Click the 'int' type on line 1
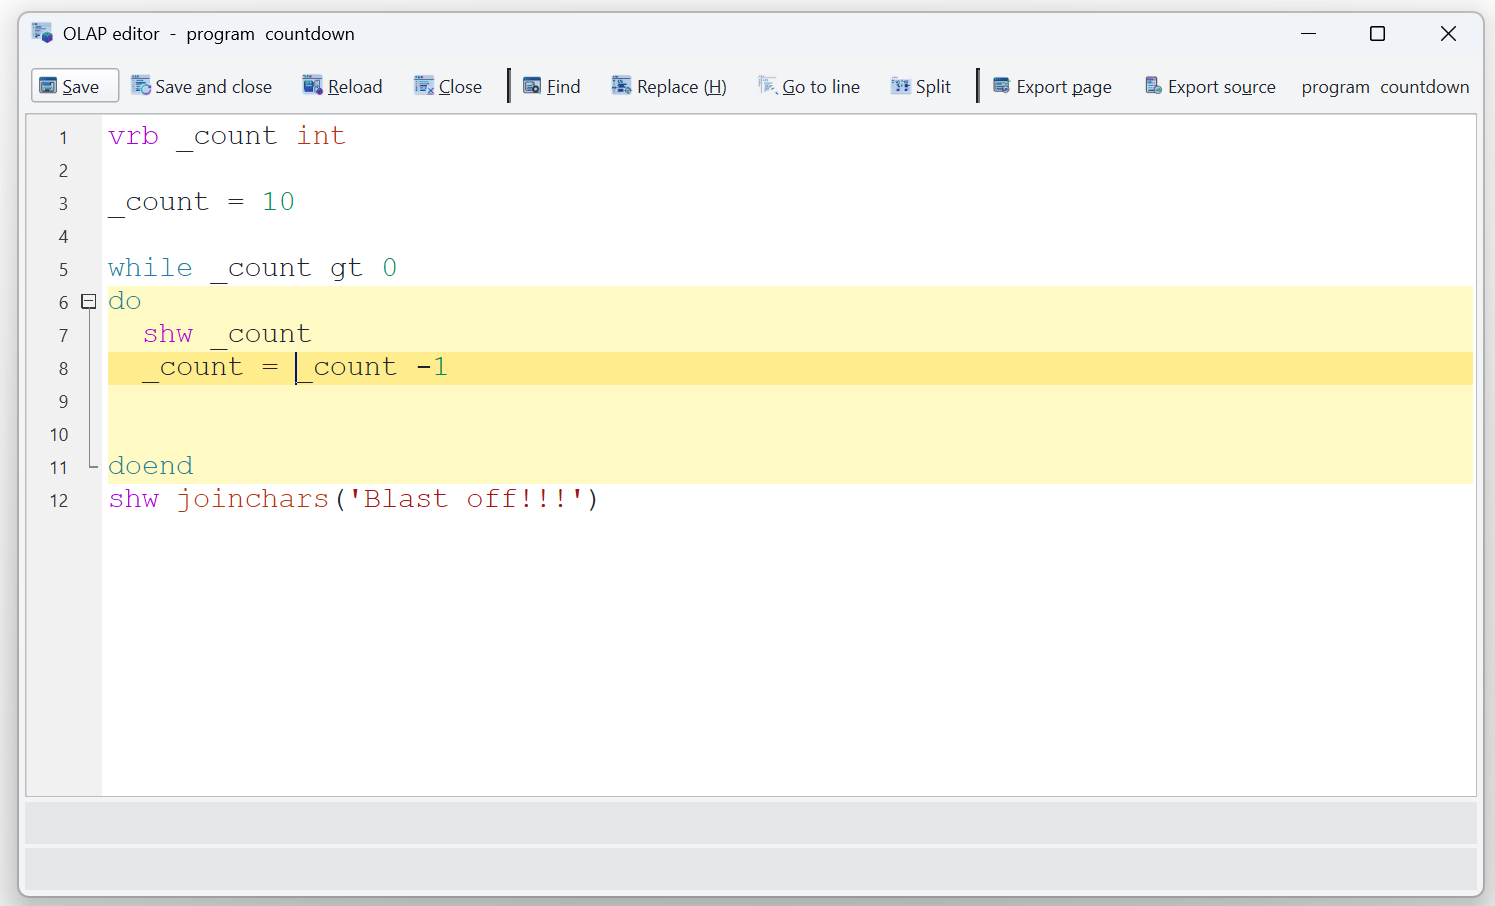 pyautogui.click(x=320, y=135)
